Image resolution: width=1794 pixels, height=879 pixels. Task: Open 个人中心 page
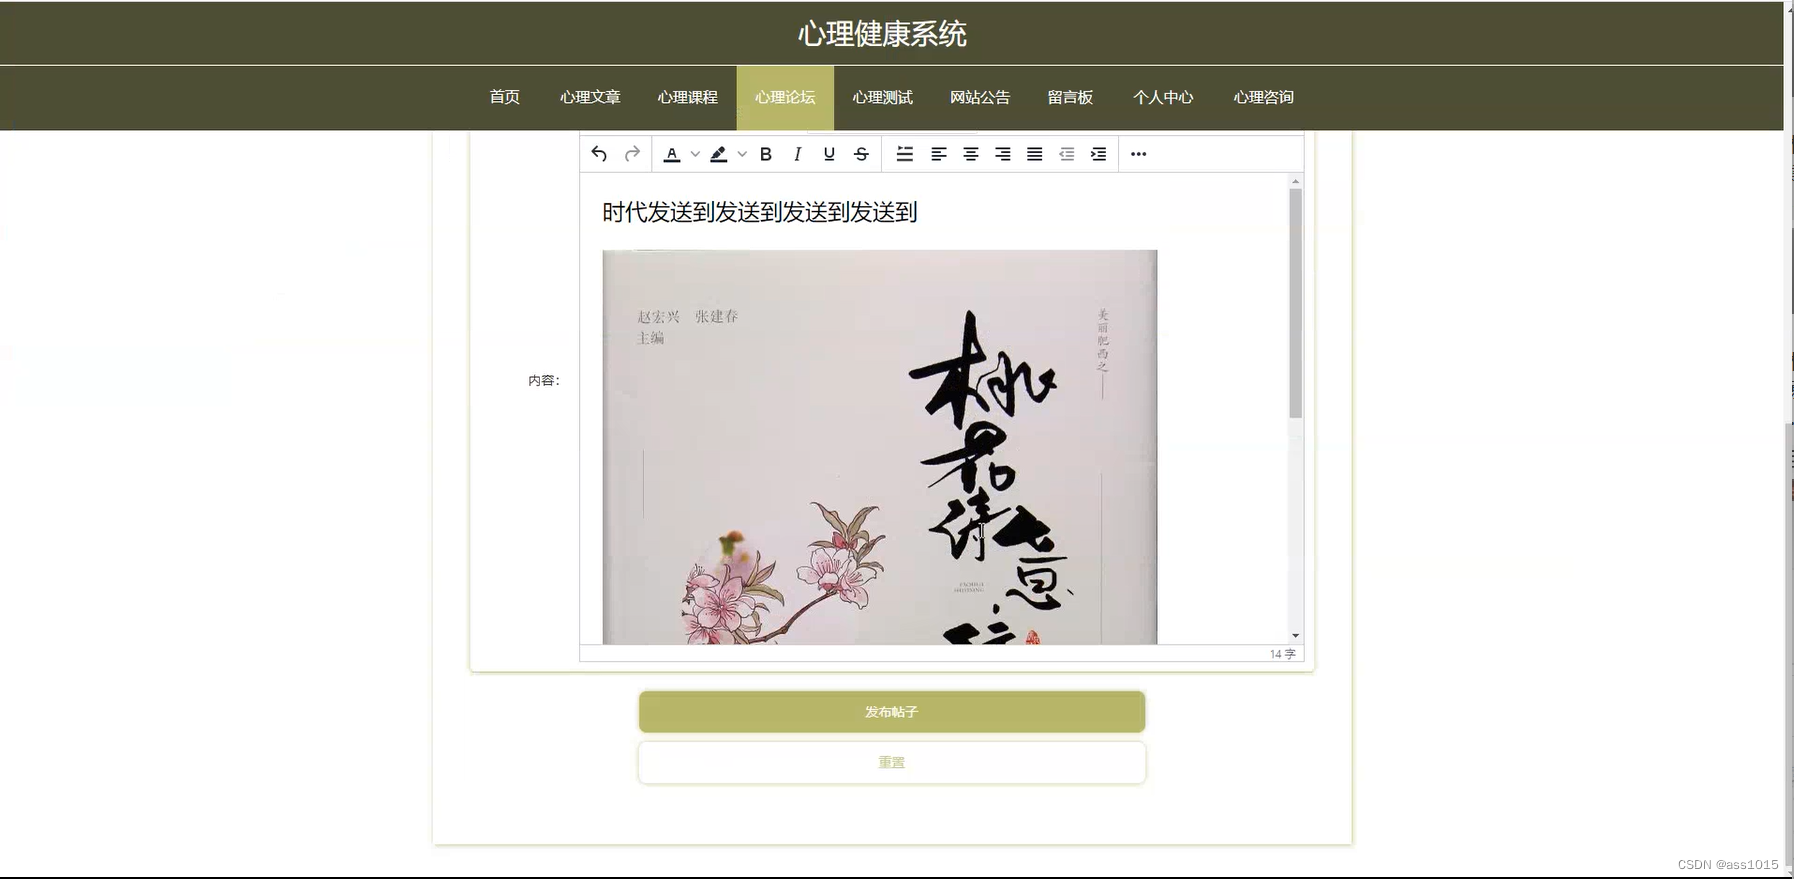[x=1163, y=97]
